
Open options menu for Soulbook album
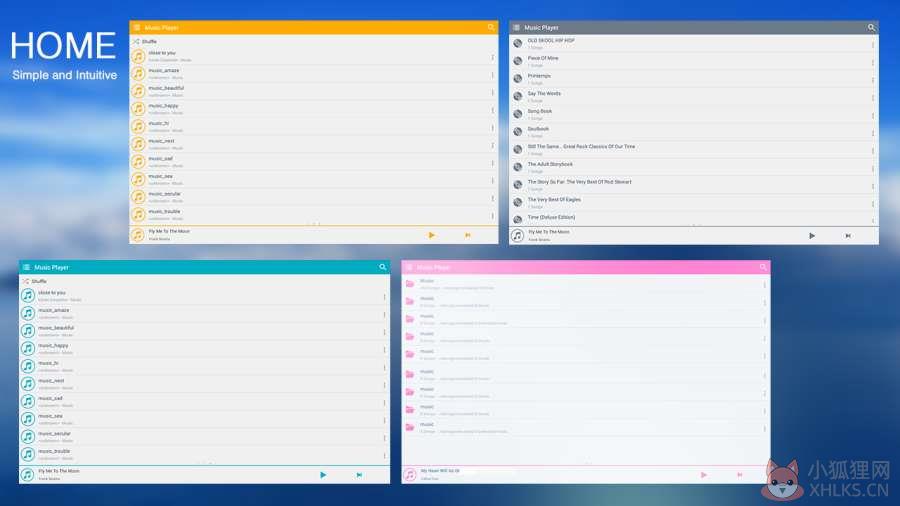[x=873, y=133]
